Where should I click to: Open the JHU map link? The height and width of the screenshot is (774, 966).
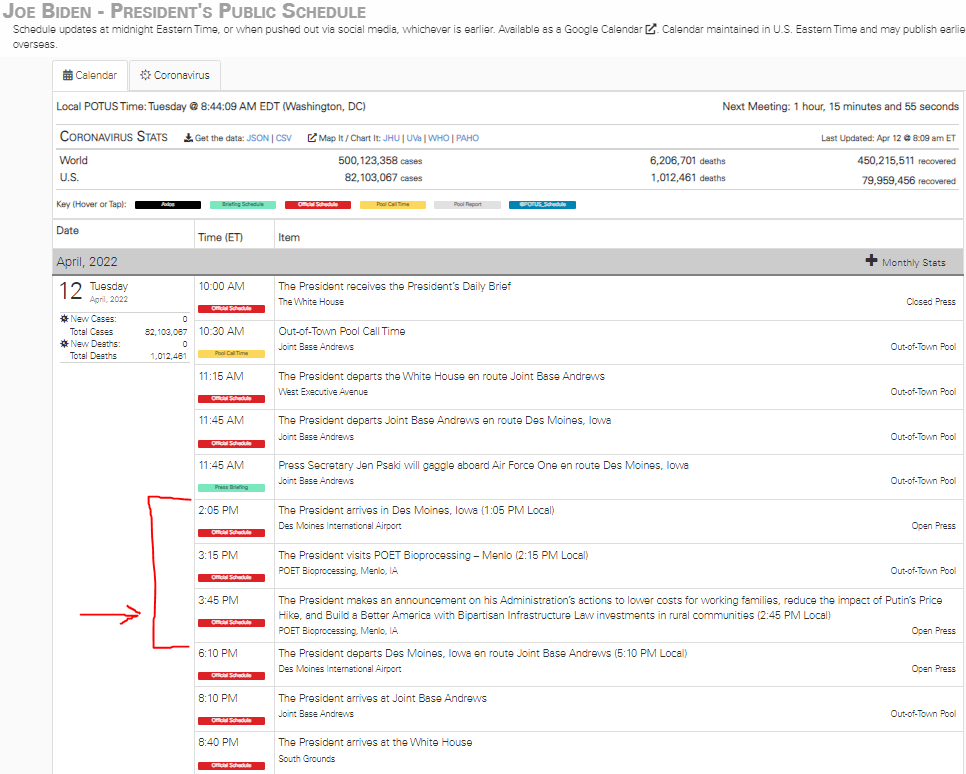[x=391, y=138]
